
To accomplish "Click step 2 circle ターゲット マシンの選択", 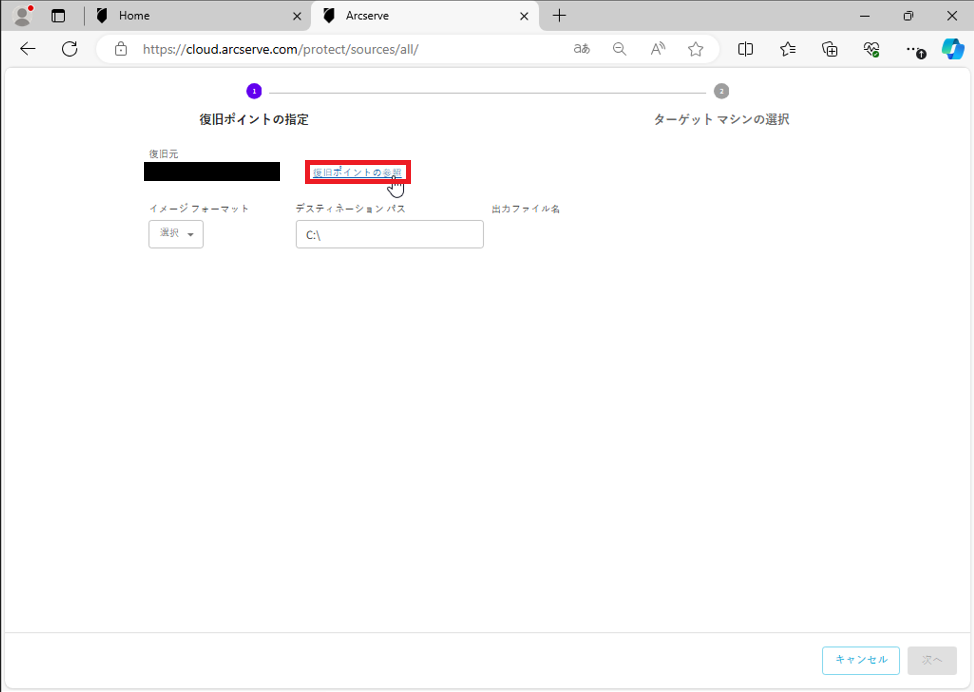I will [721, 91].
